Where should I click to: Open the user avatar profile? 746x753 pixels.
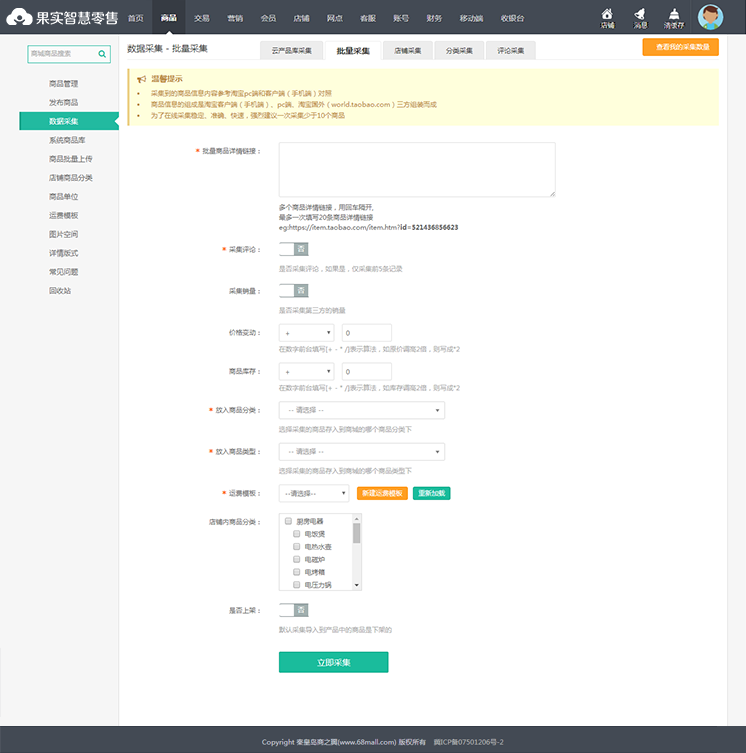(710, 17)
